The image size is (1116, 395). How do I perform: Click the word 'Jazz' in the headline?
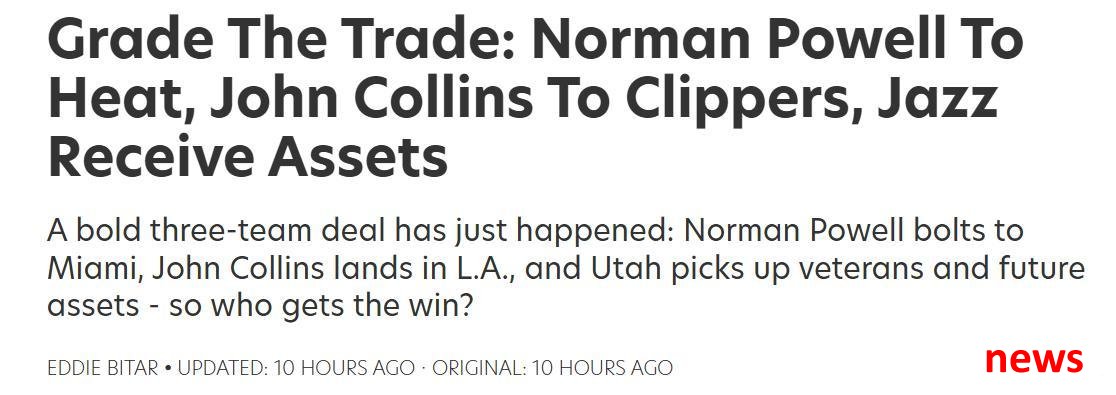tap(950, 101)
